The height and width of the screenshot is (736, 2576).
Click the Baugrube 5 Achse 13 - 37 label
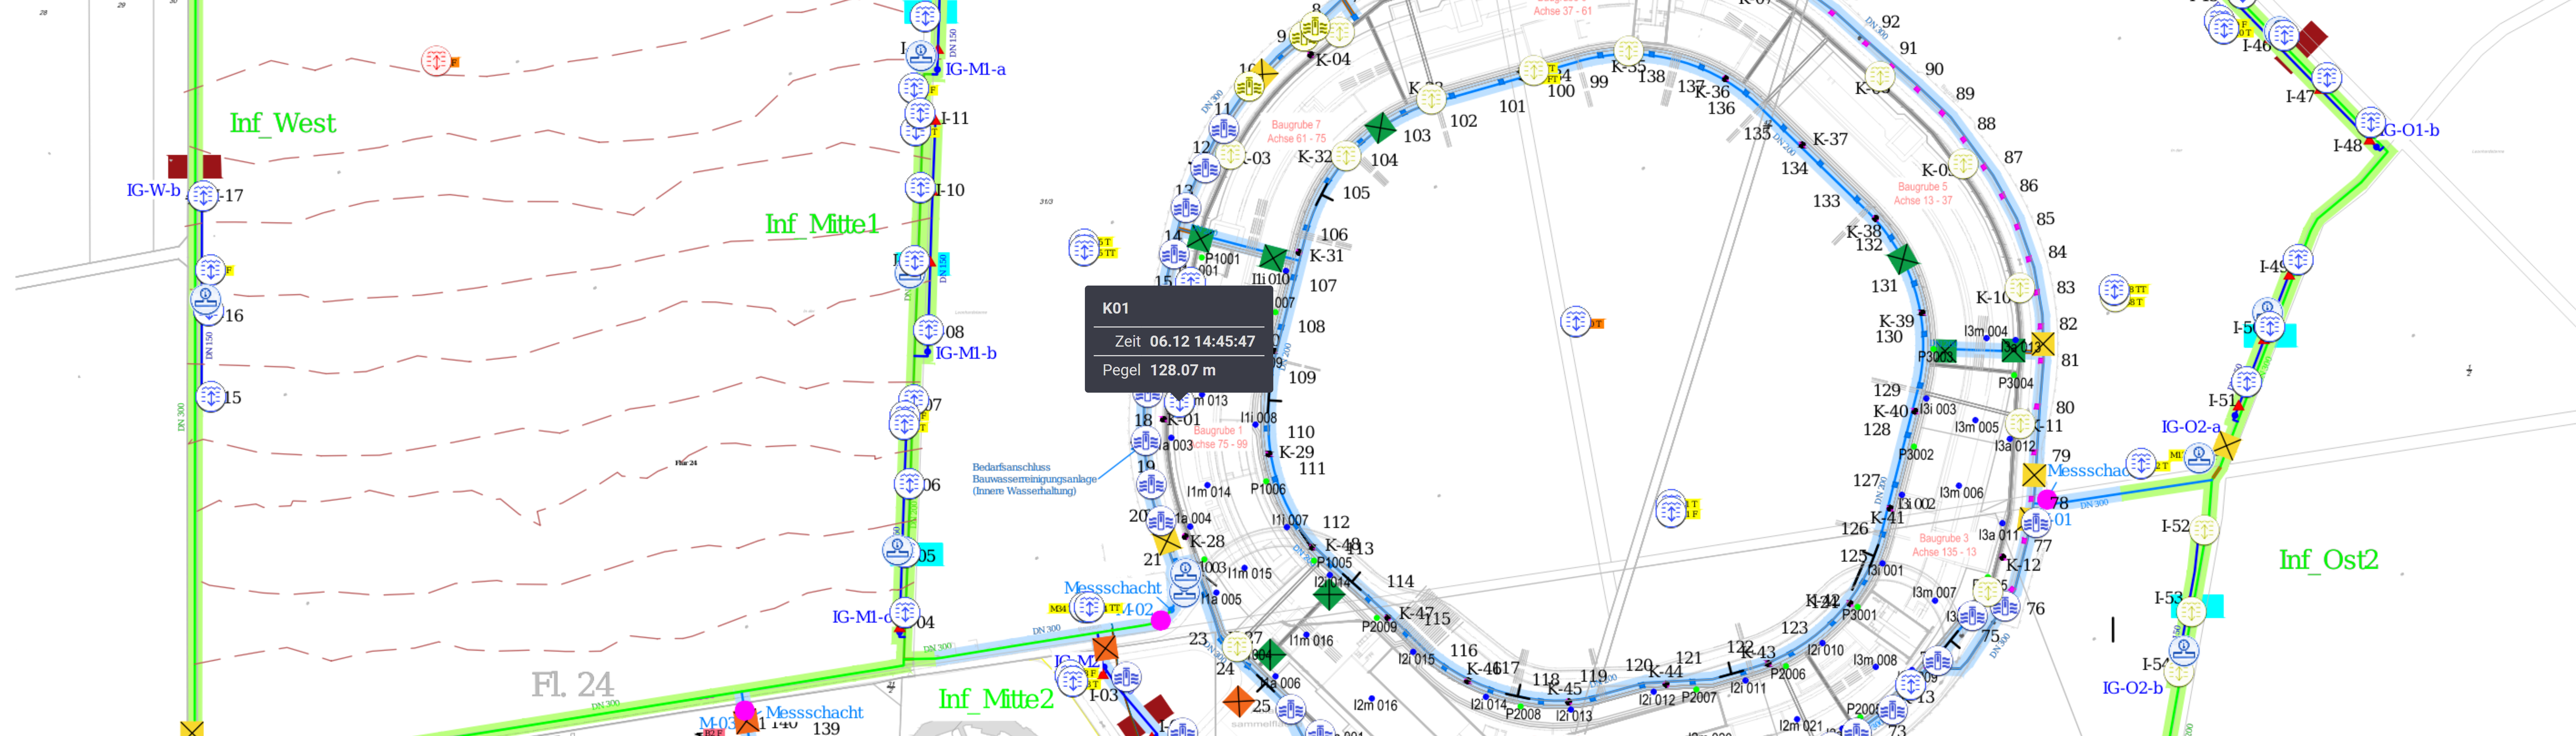click(x=1922, y=194)
